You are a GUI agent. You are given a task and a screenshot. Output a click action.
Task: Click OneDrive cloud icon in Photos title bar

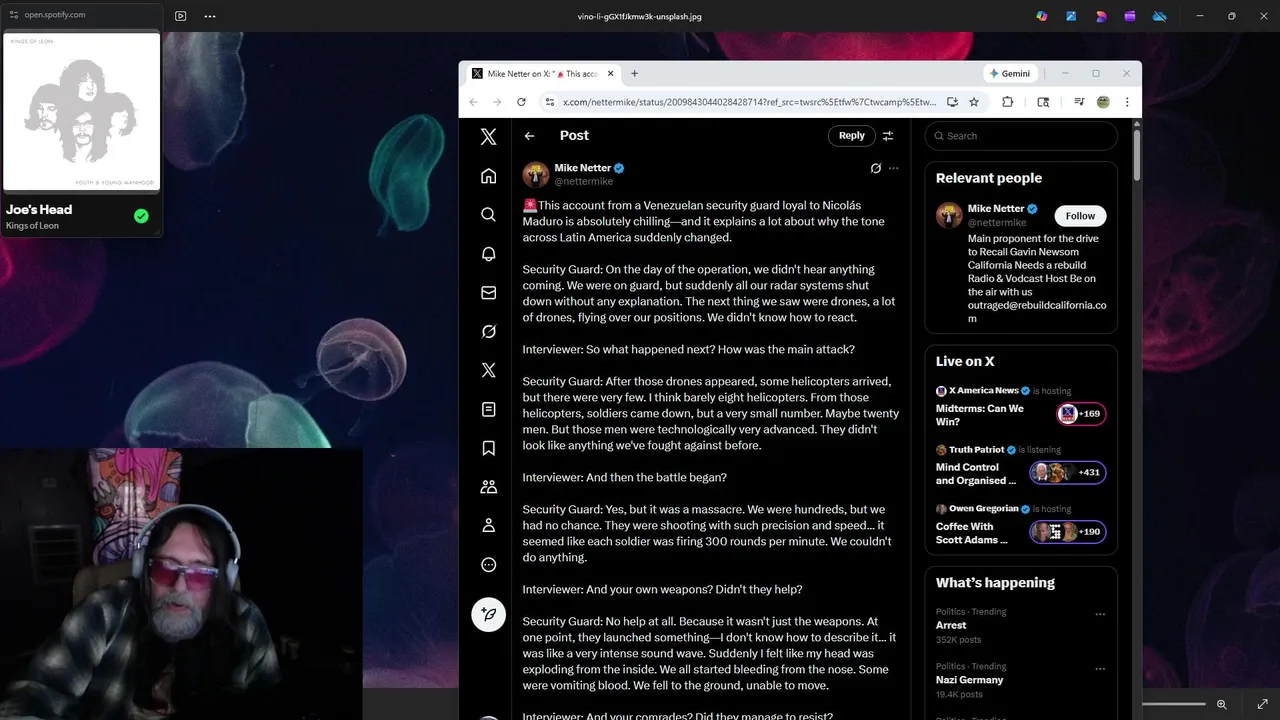(x=1160, y=16)
